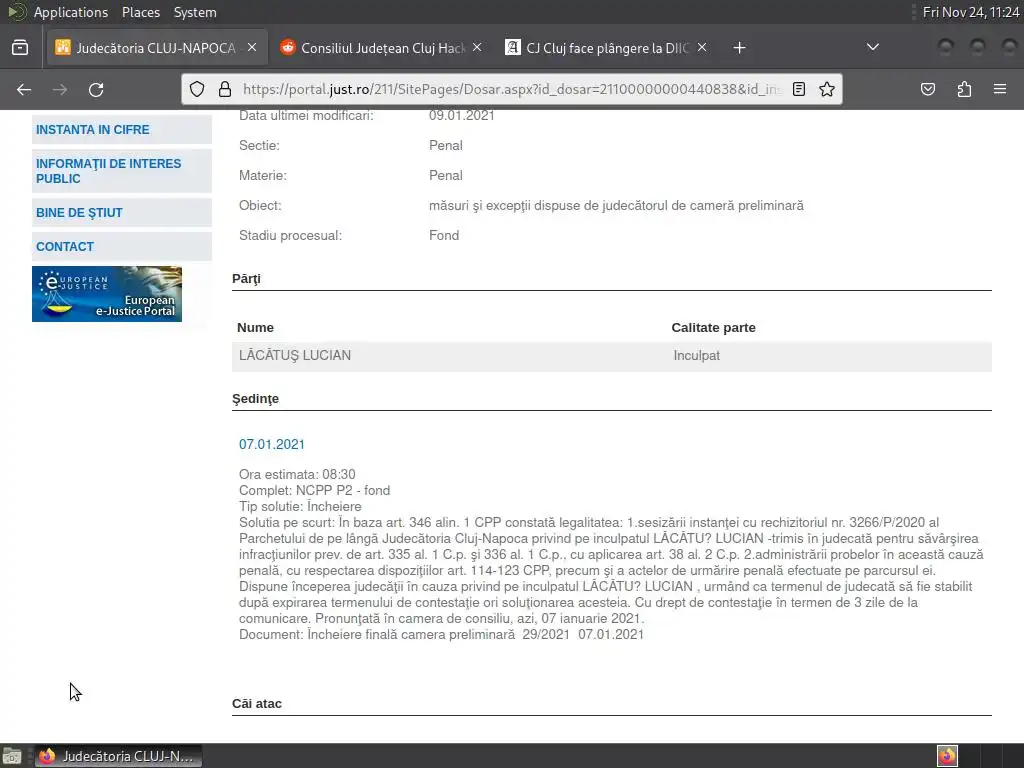Open INSTANTA IN CIFRE sidebar link
Viewport: 1024px width, 768px height.
click(121, 129)
